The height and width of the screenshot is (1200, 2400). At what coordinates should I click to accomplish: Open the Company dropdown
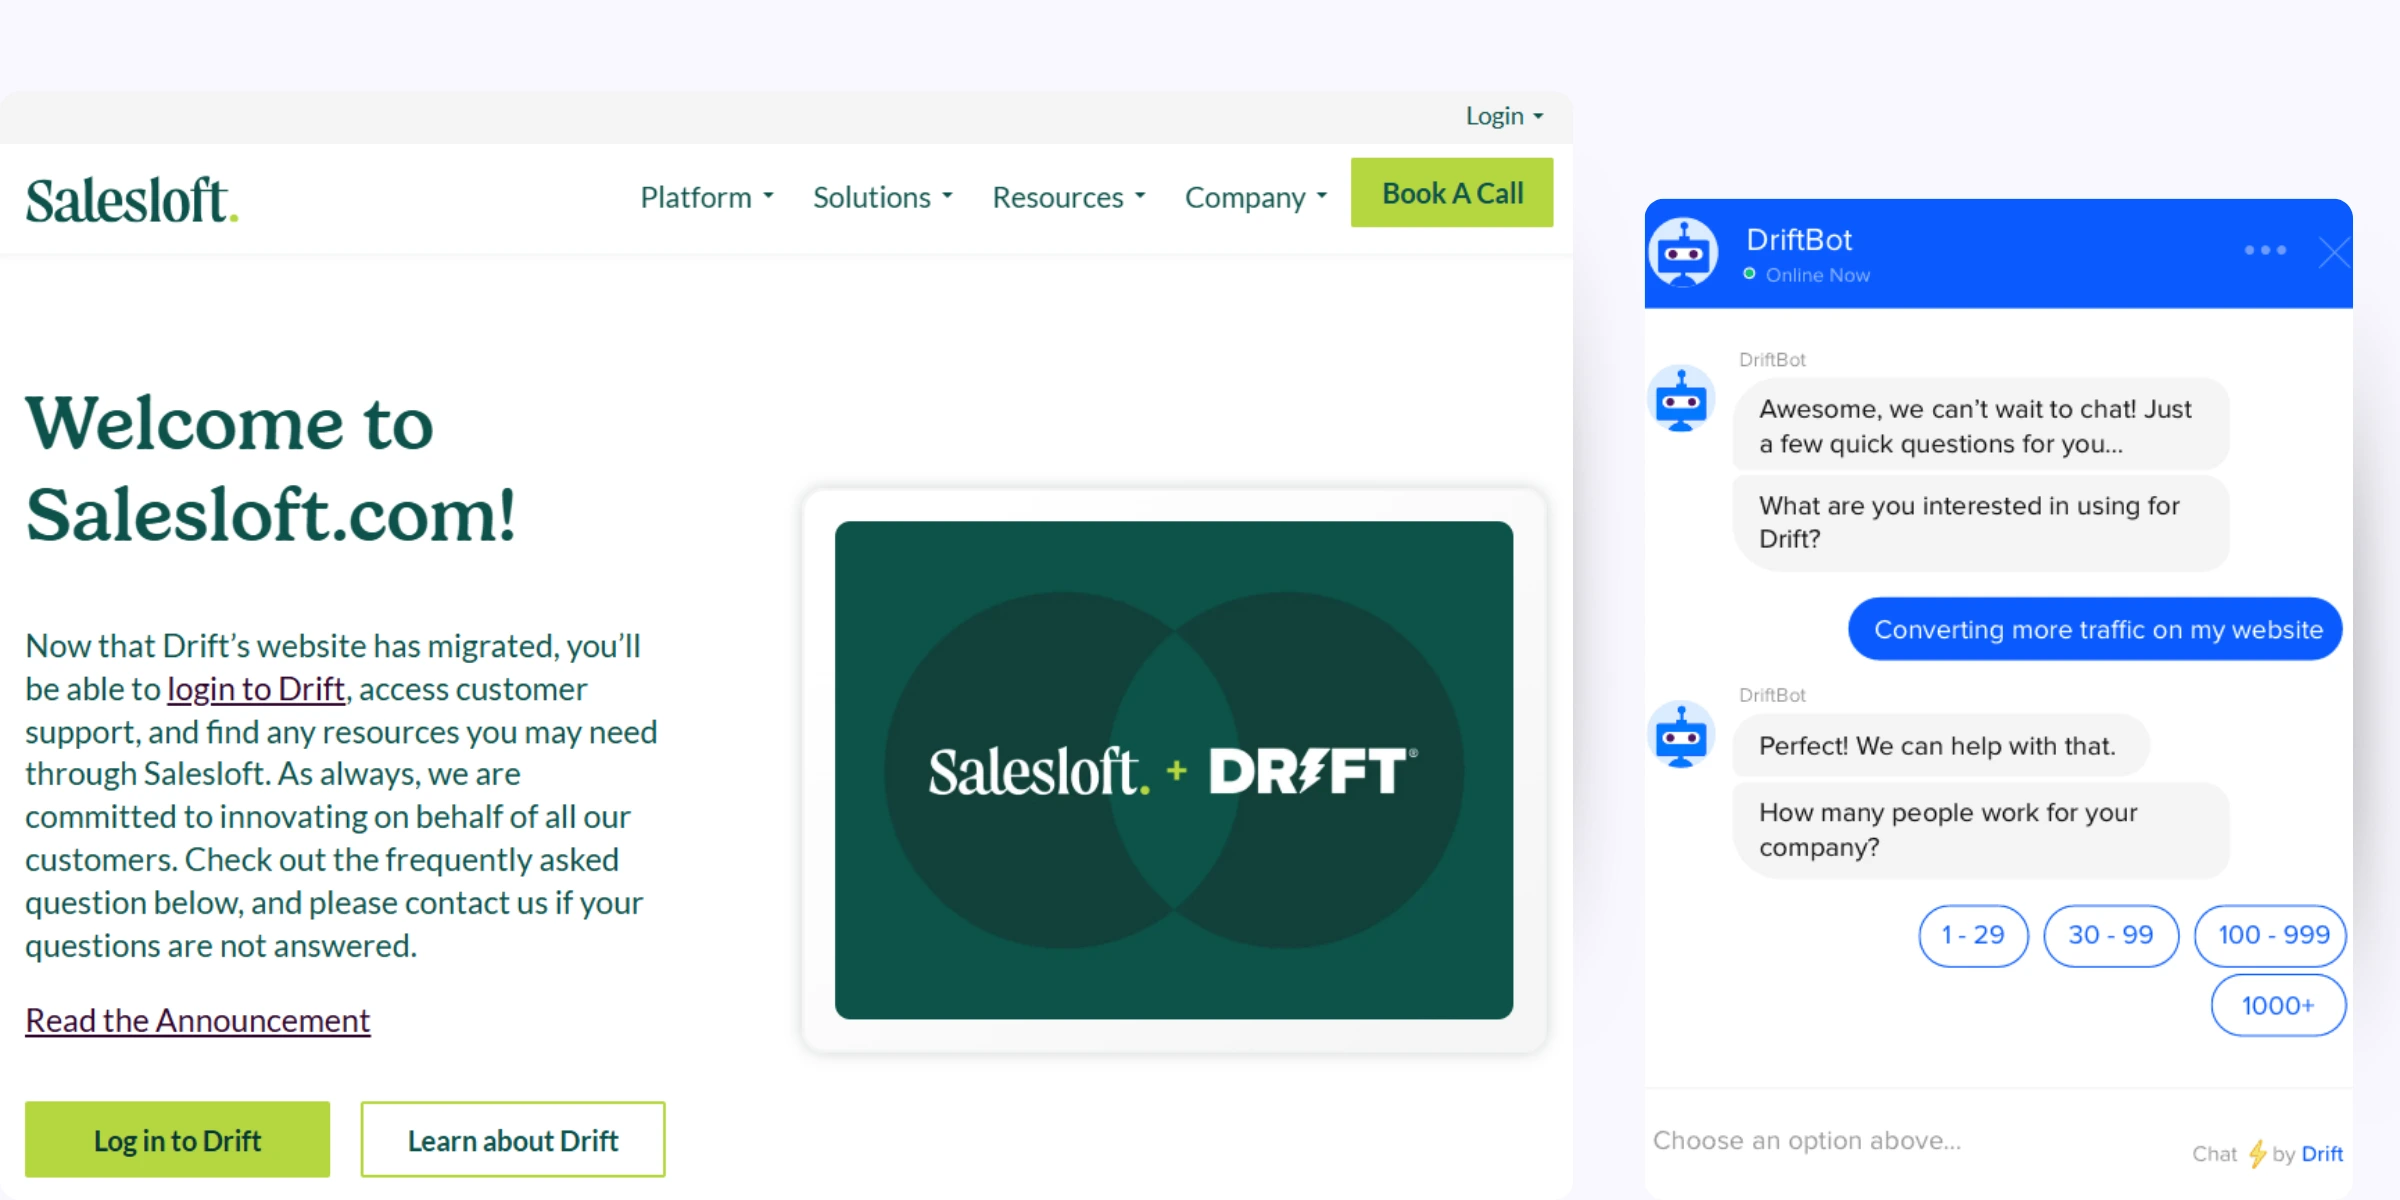(x=1255, y=197)
